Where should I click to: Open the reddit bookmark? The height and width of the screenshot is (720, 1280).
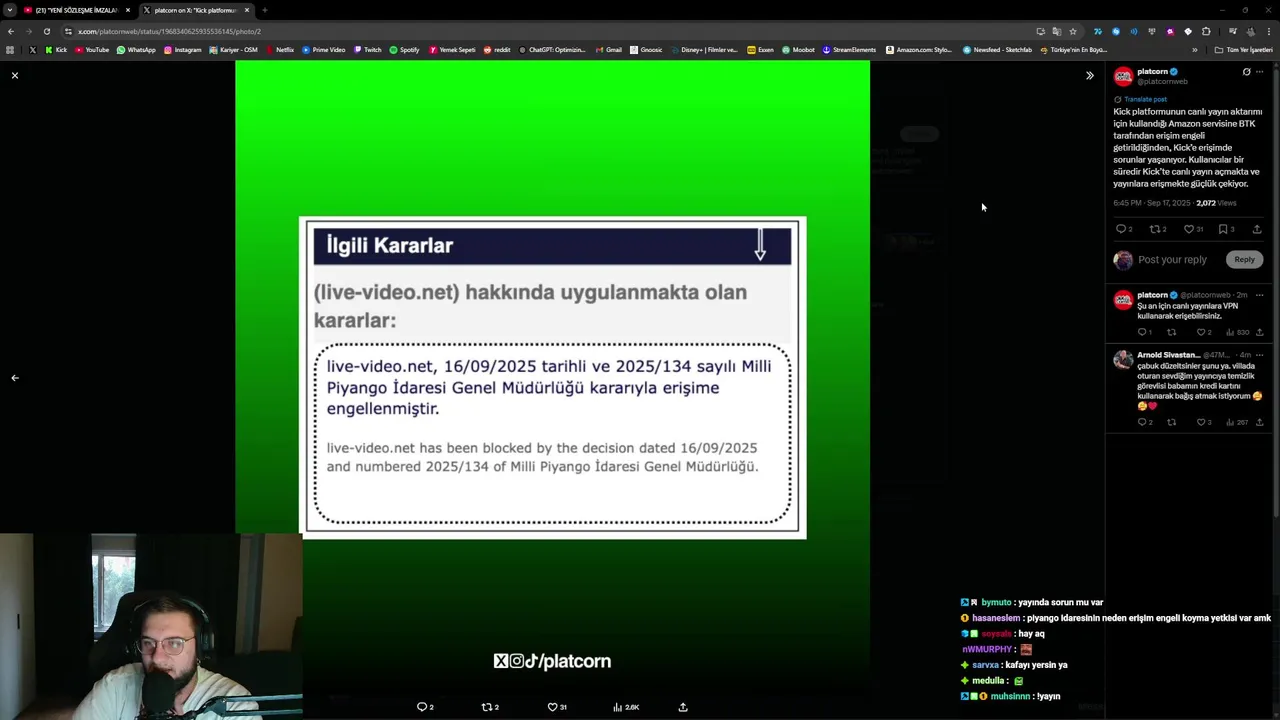point(496,49)
